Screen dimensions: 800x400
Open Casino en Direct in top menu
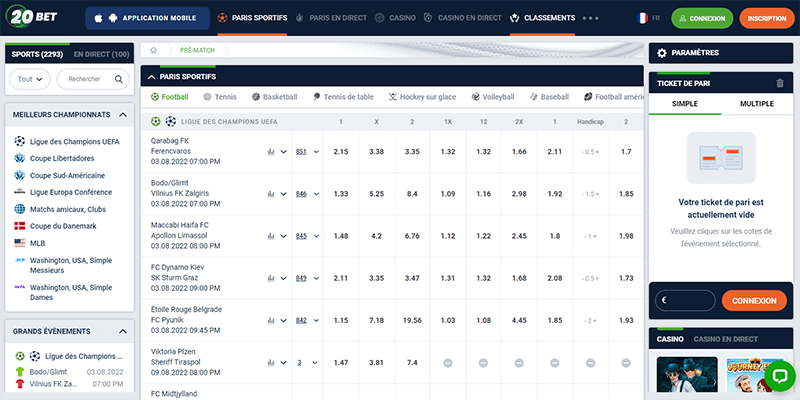[x=463, y=18]
